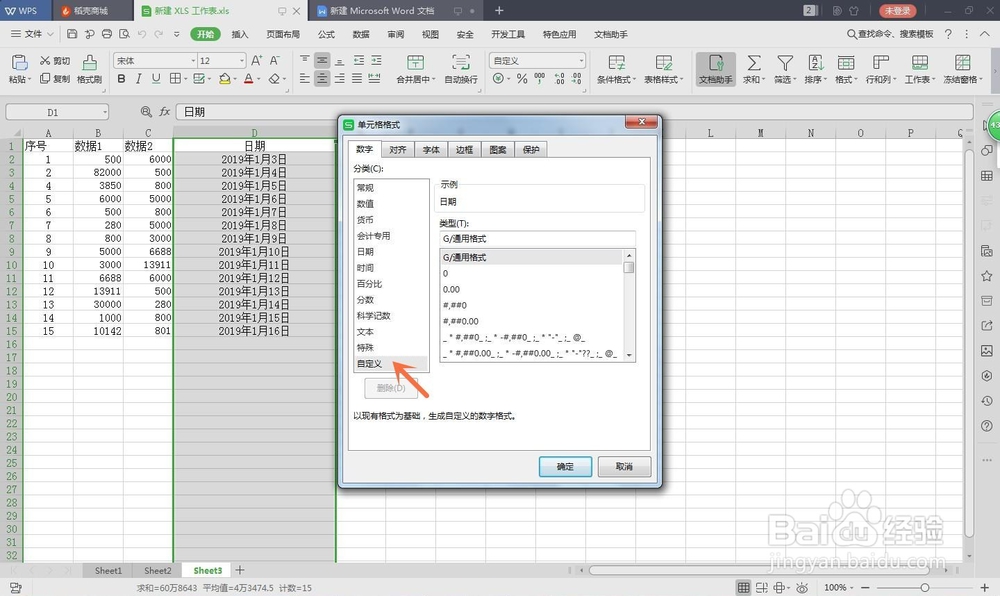
Task: Click the Sort (排序) icon
Action: [x=815, y=62]
